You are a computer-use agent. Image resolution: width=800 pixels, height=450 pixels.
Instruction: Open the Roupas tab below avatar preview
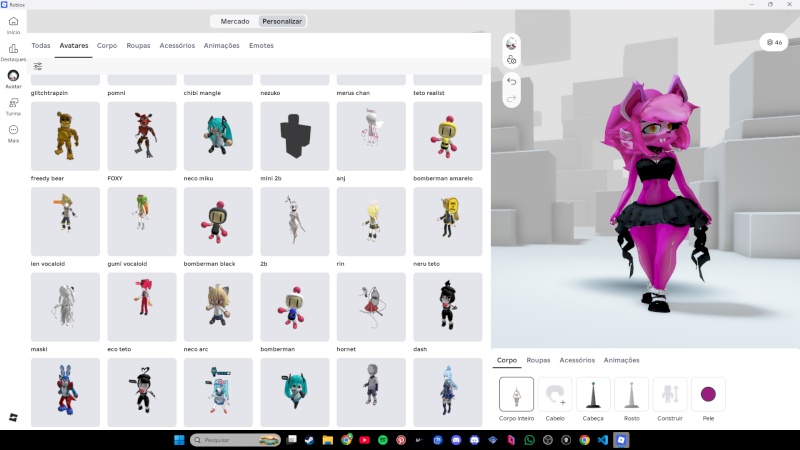point(538,360)
